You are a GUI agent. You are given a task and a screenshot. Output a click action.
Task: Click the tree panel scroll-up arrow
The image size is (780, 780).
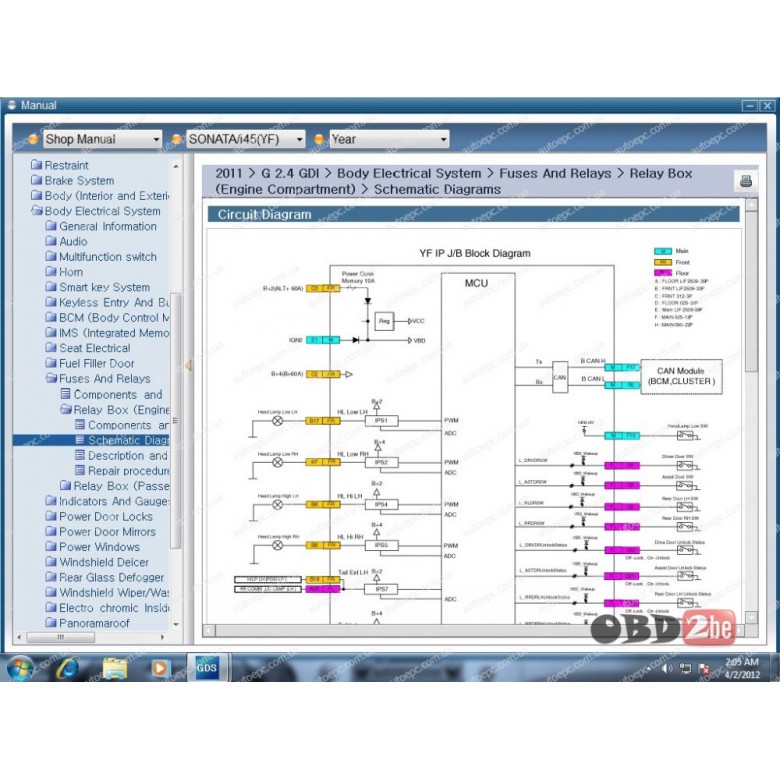(x=176, y=166)
